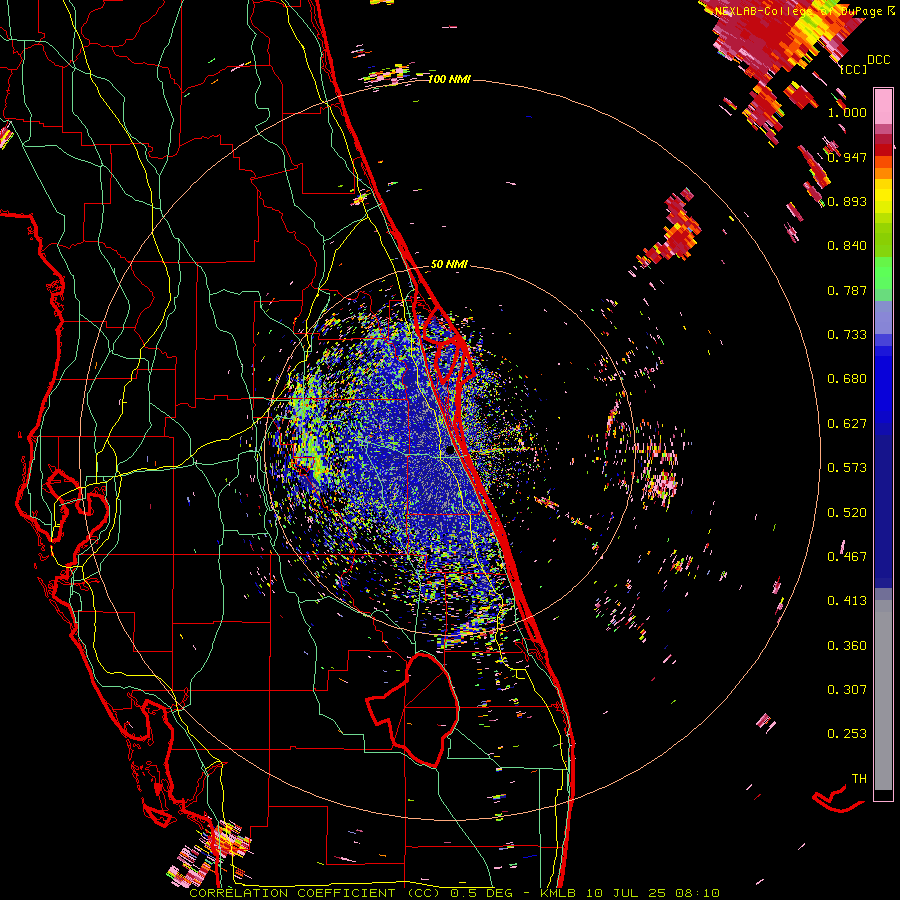
Task: Click the "50 NMI" range ring label
Action: pyautogui.click(x=449, y=265)
